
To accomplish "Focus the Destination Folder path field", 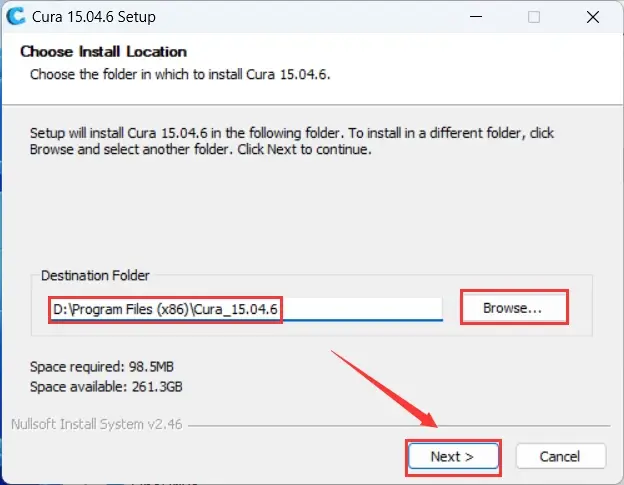I will (246, 309).
